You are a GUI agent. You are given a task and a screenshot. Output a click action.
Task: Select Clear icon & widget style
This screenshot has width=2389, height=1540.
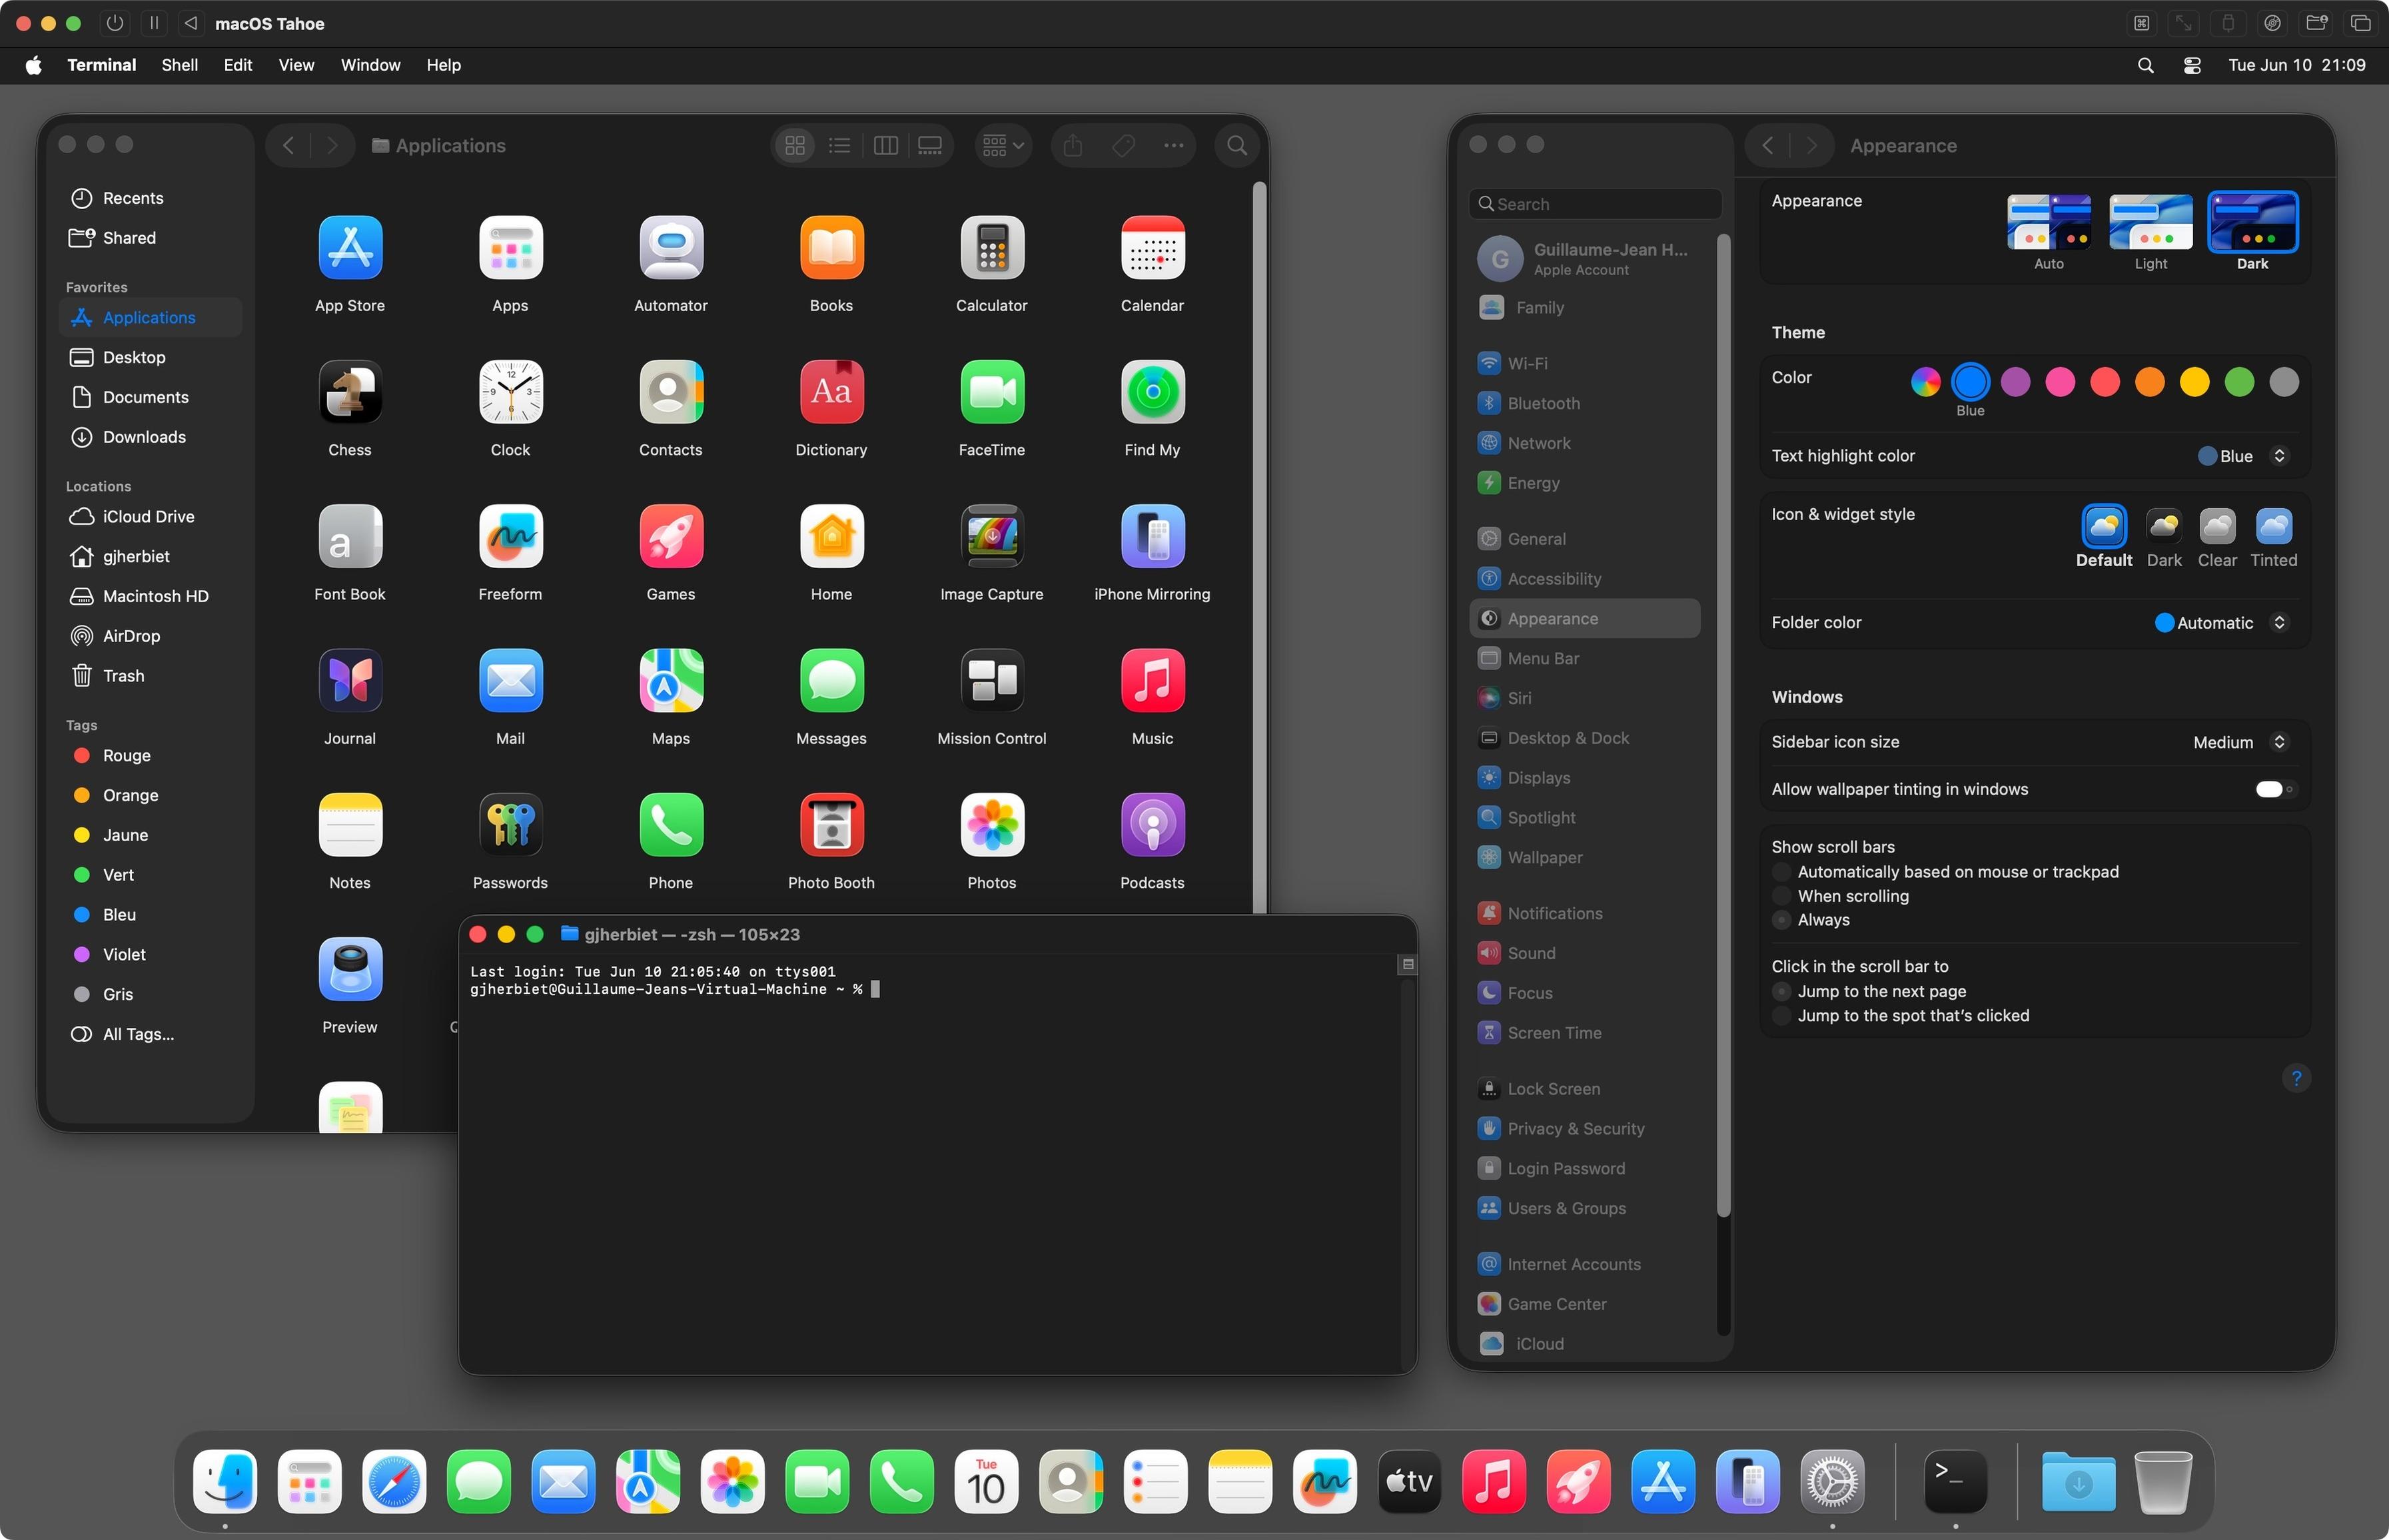coord(2217,526)
